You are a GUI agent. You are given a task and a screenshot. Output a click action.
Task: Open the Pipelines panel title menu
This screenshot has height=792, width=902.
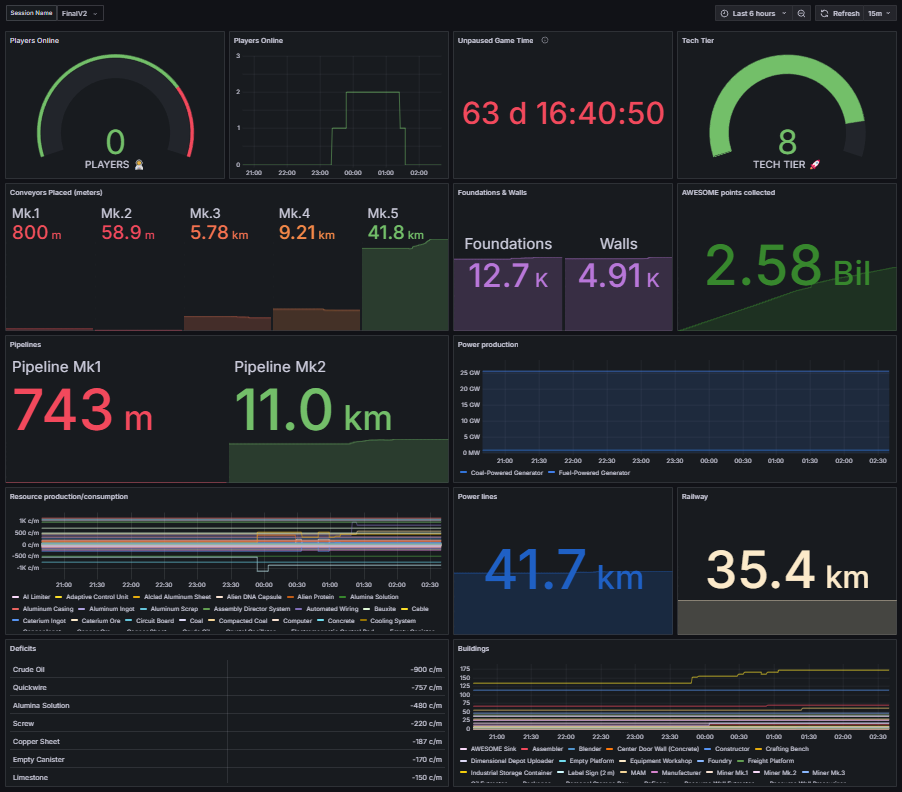click(25, 345)
